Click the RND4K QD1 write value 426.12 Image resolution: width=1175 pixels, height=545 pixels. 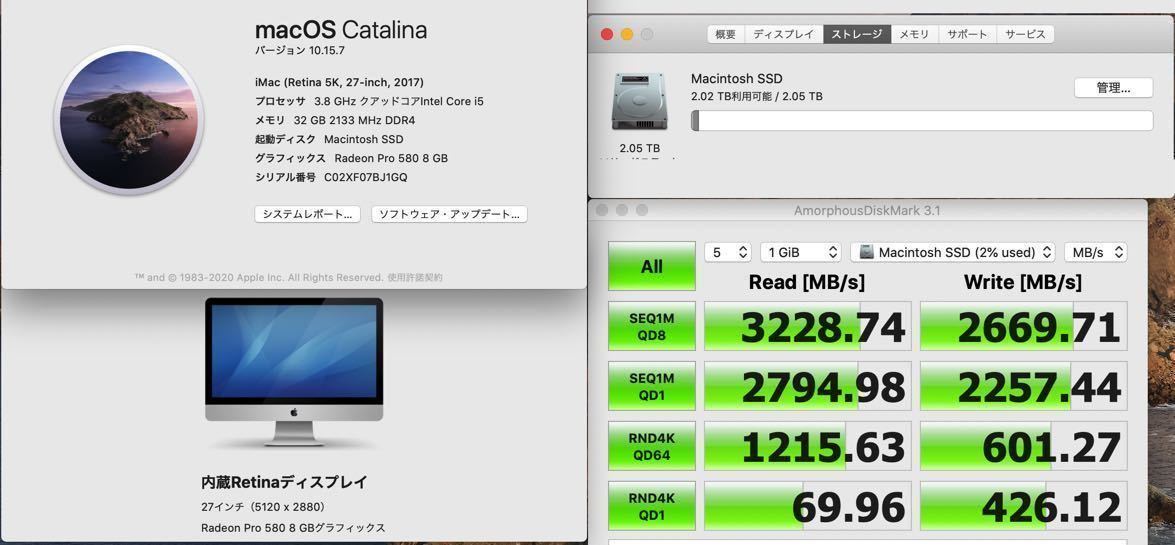pos(1024,506)
